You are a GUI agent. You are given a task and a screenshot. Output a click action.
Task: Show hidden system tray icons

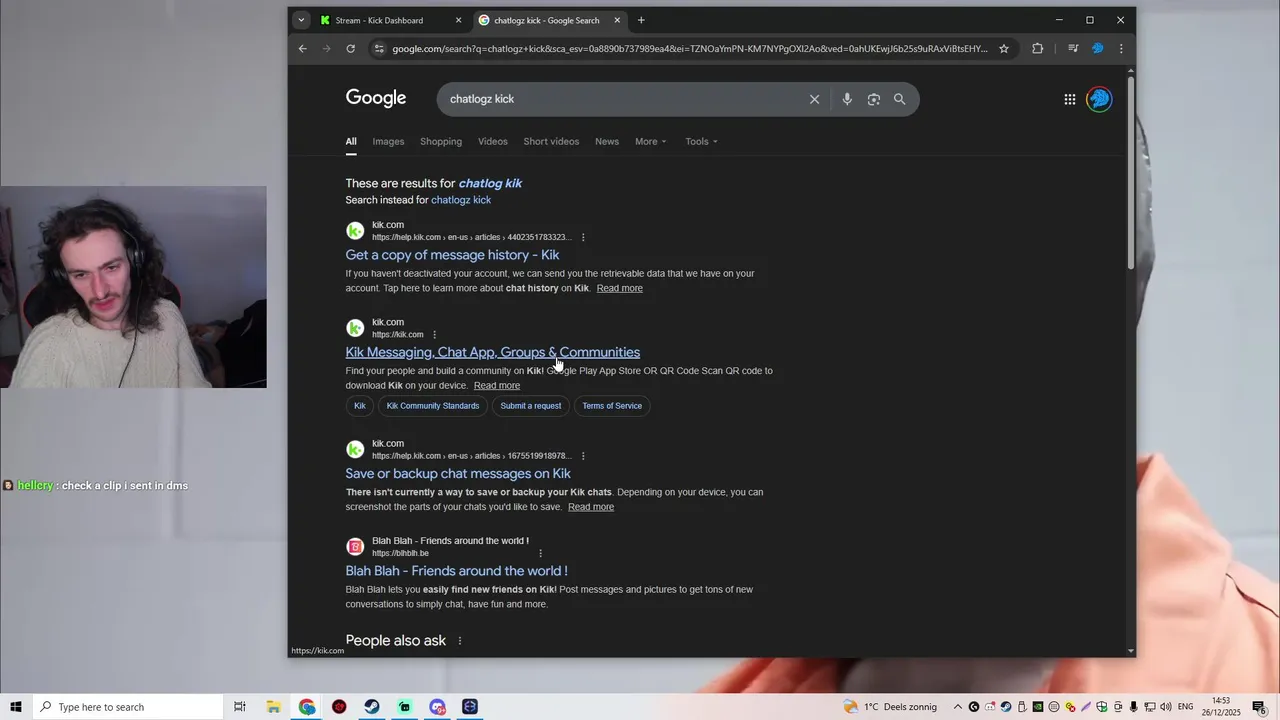click(x=957, y=707)
